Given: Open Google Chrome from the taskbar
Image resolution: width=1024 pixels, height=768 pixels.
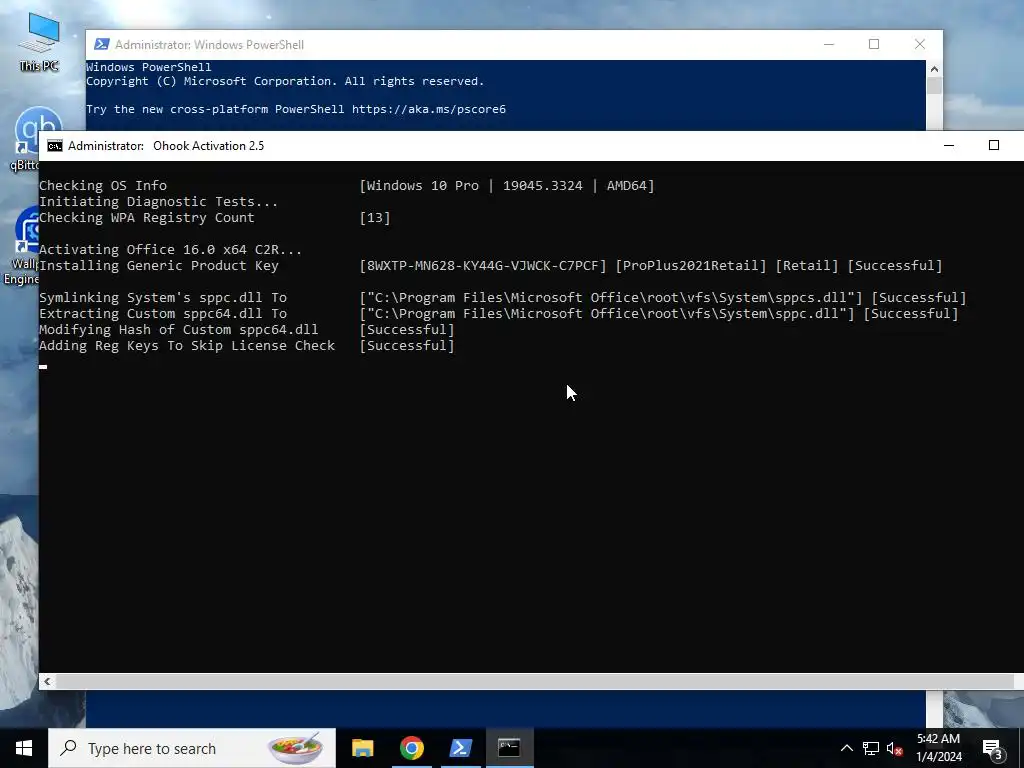Looking at the screenshot, I should point(411,748).
